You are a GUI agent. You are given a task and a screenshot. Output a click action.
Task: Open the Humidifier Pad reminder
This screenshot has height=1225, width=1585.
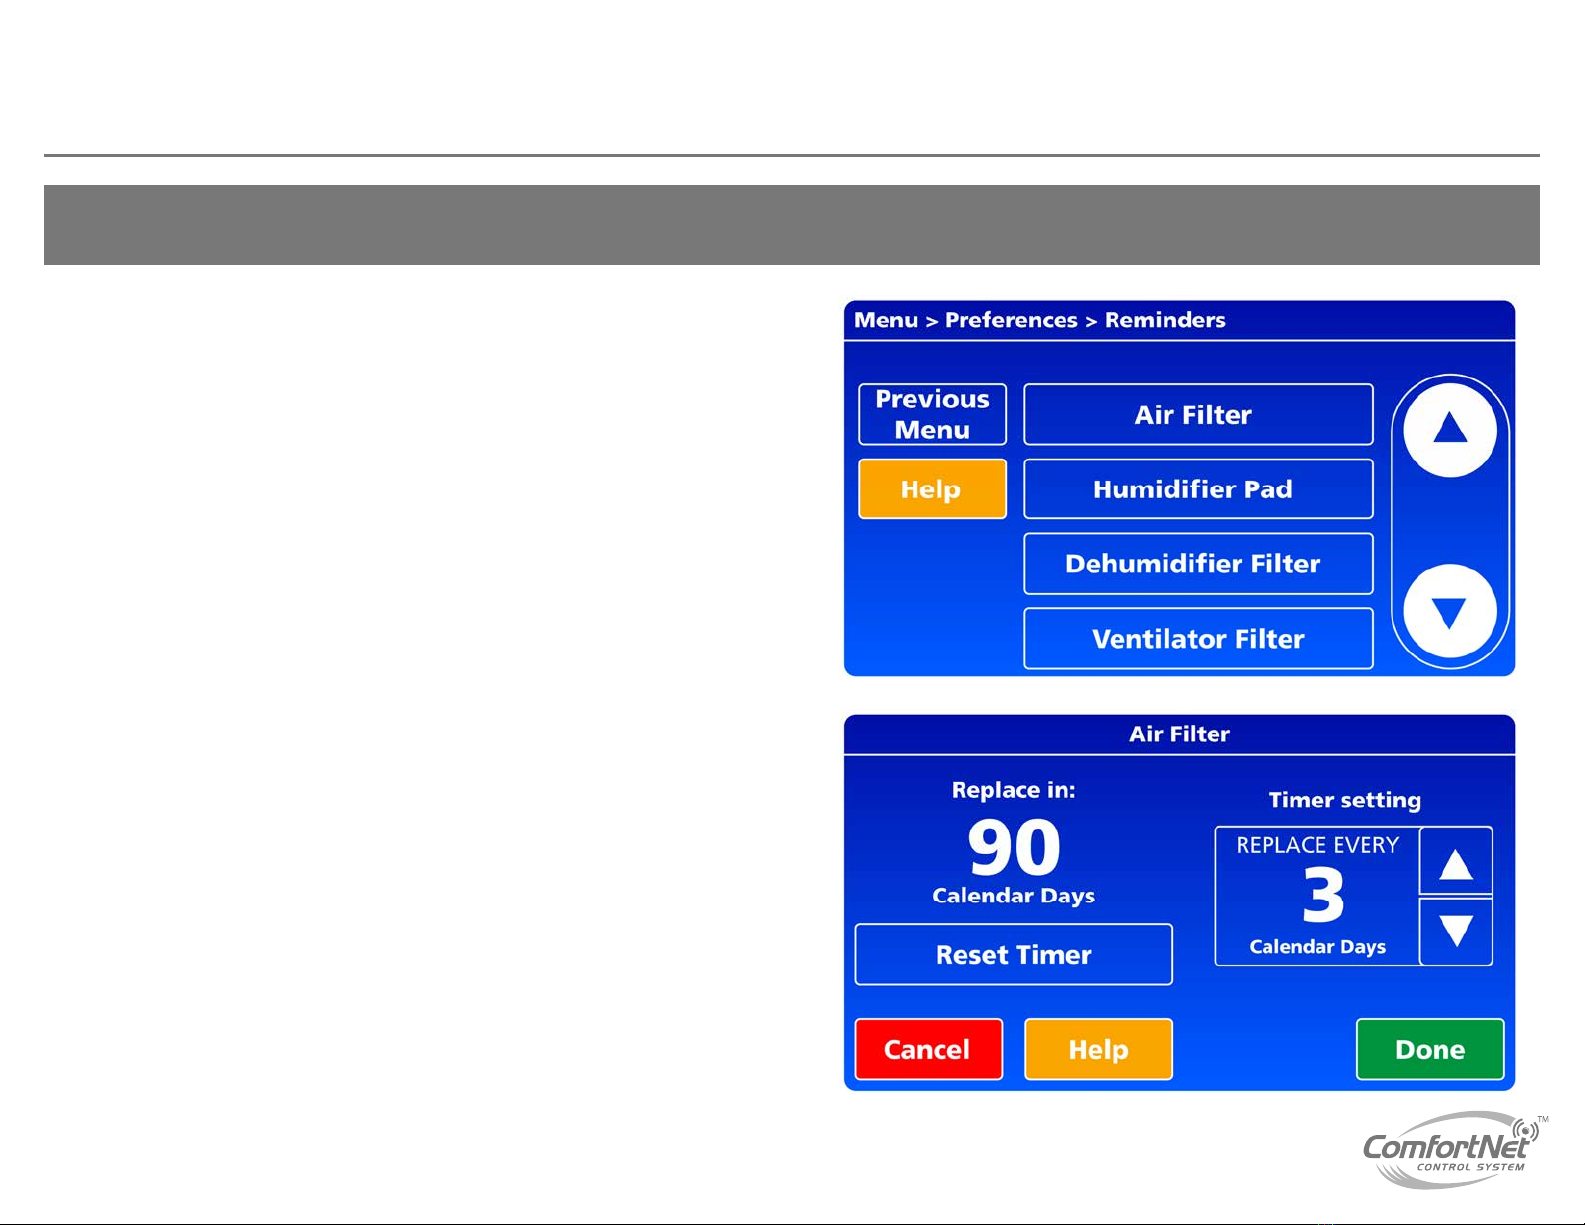1197,489
